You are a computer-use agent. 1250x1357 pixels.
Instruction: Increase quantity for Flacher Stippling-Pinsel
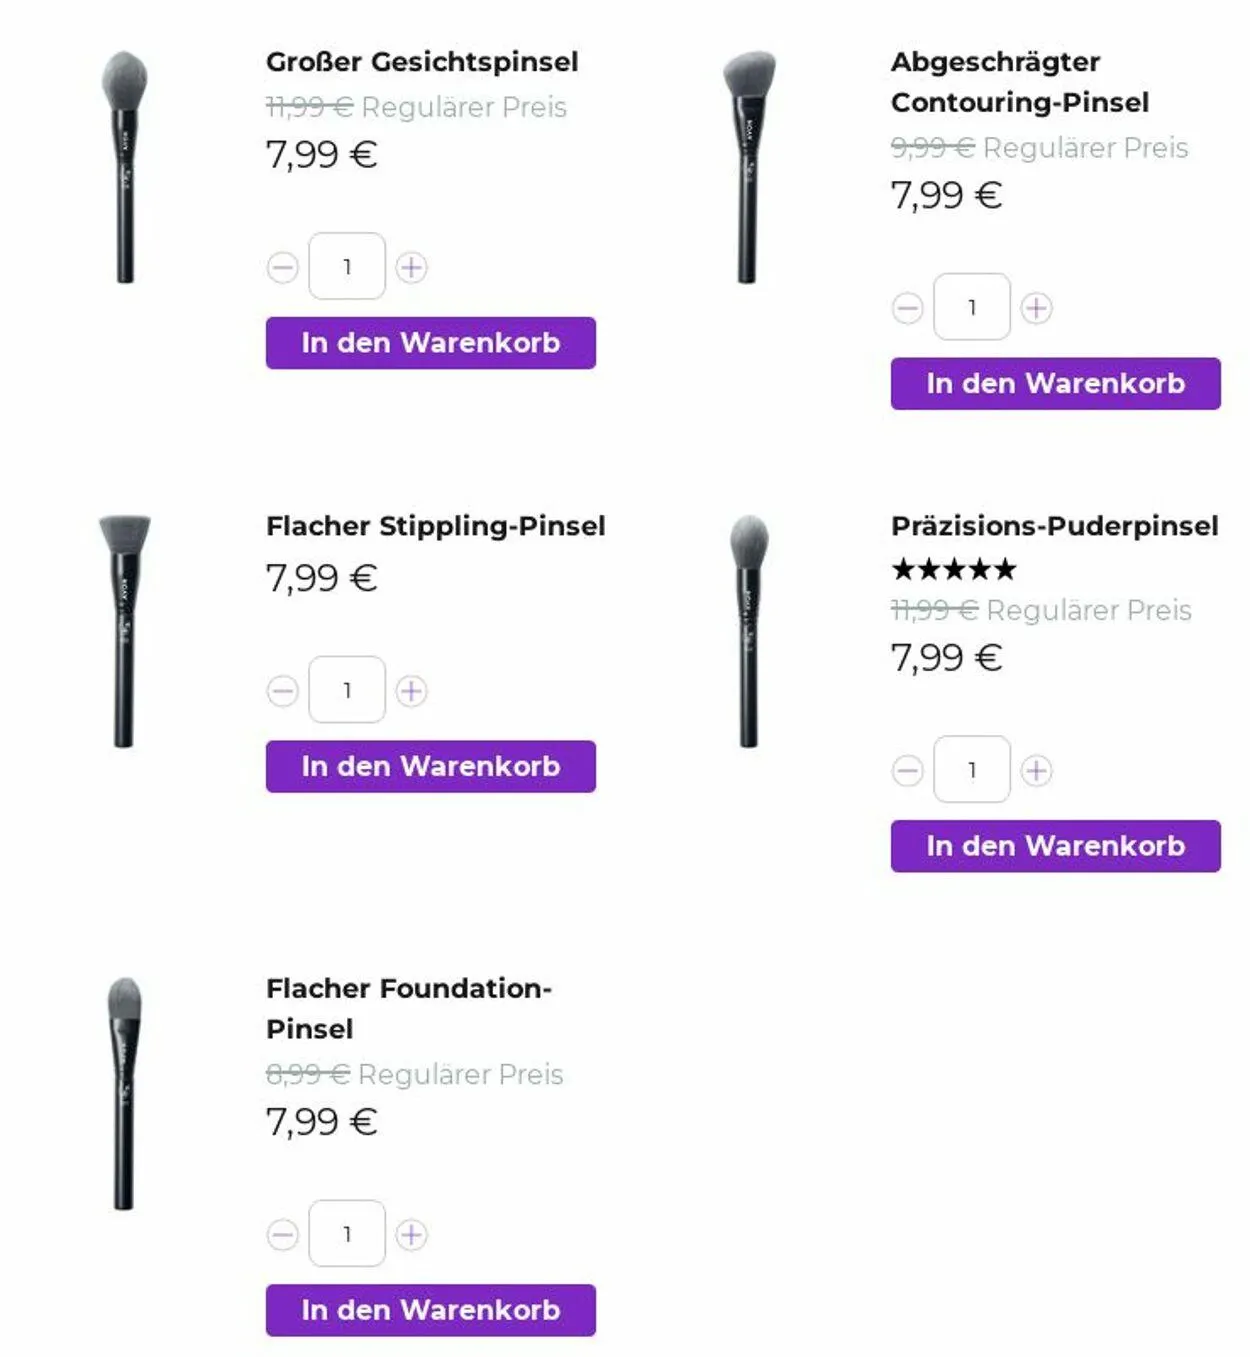411,691
